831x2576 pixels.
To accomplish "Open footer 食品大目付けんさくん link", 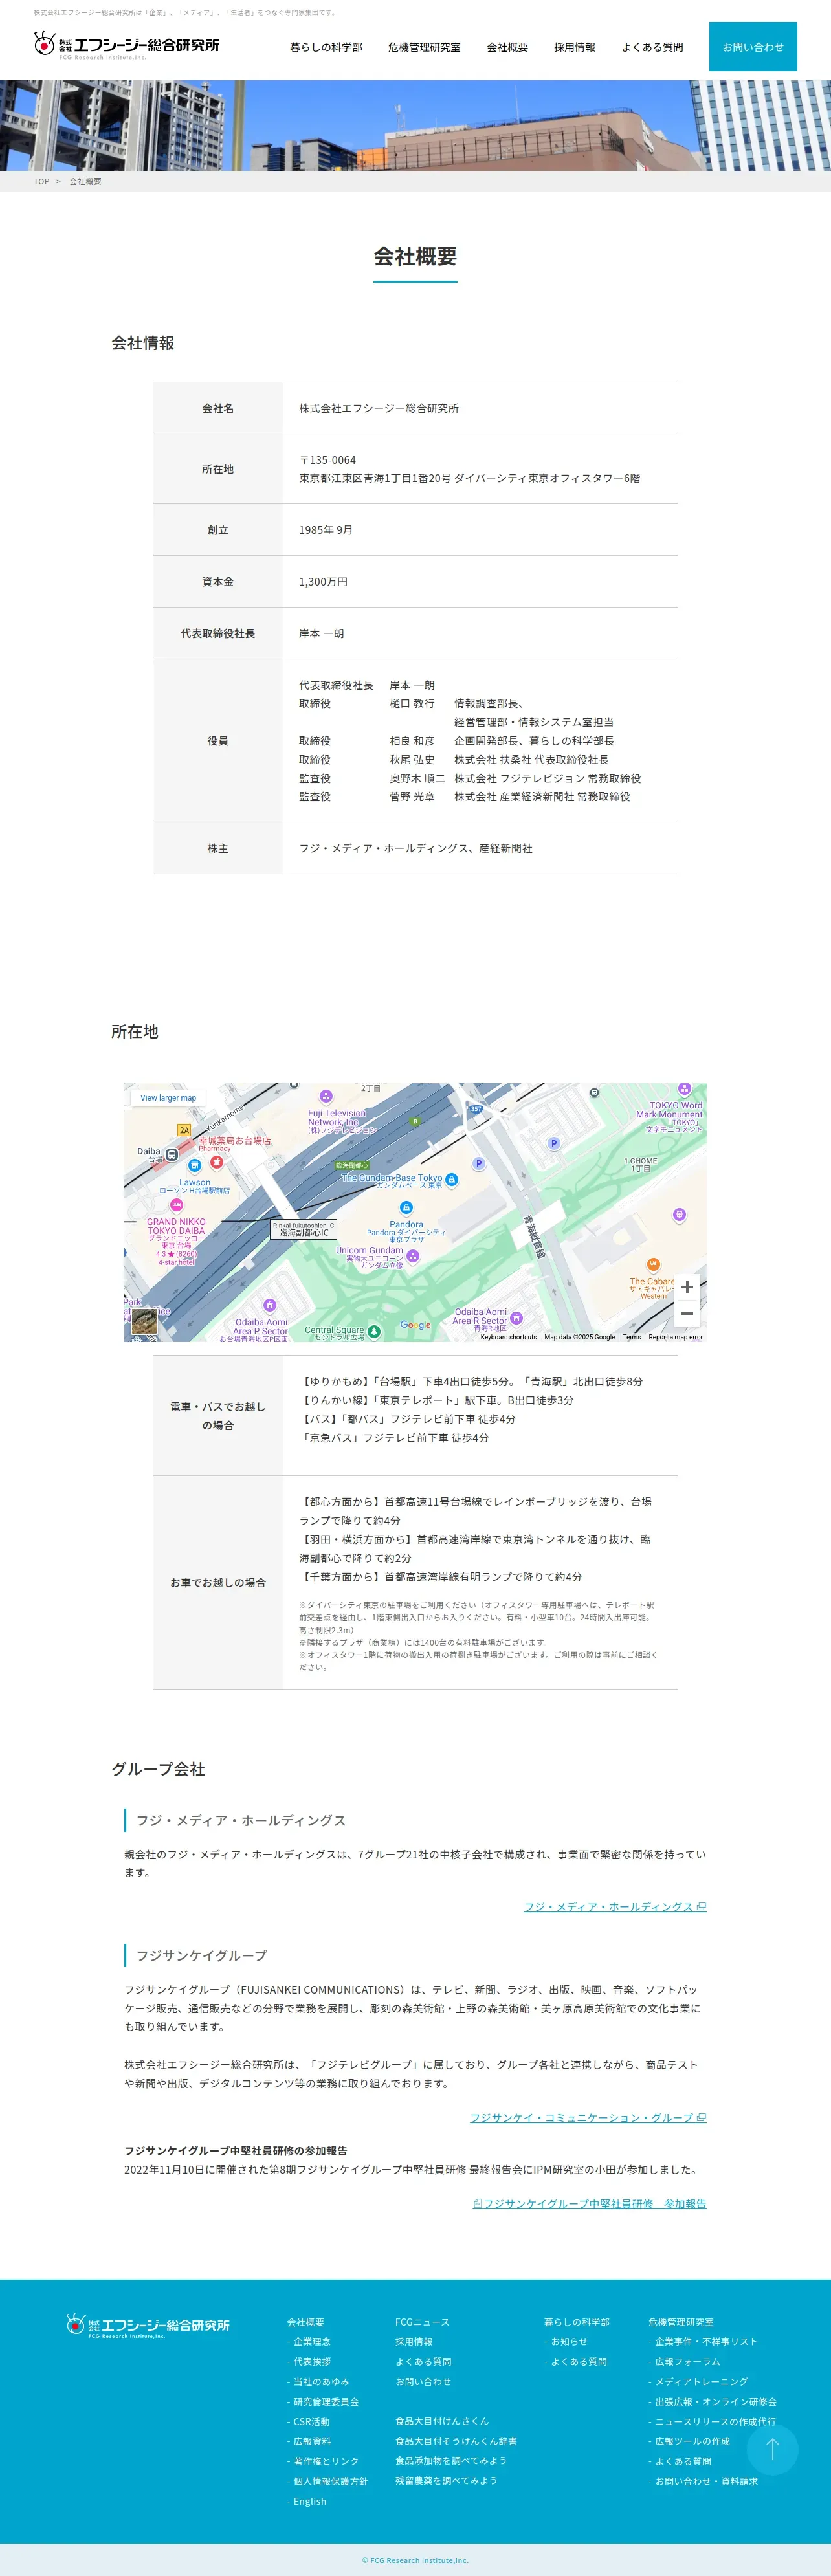I will (442, 2421).
